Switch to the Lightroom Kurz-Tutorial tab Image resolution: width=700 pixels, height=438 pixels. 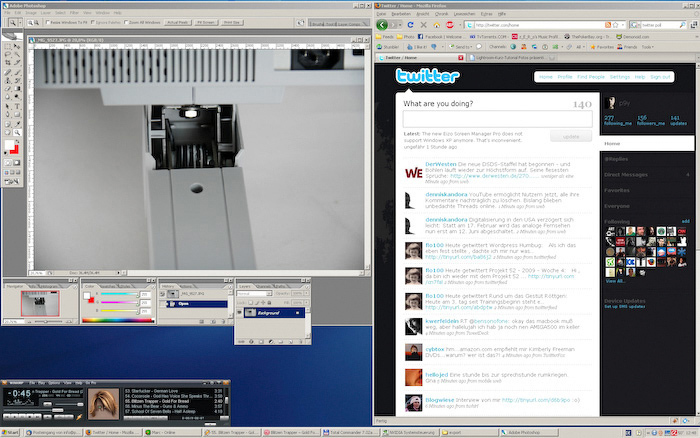click(x=510, y=58)
